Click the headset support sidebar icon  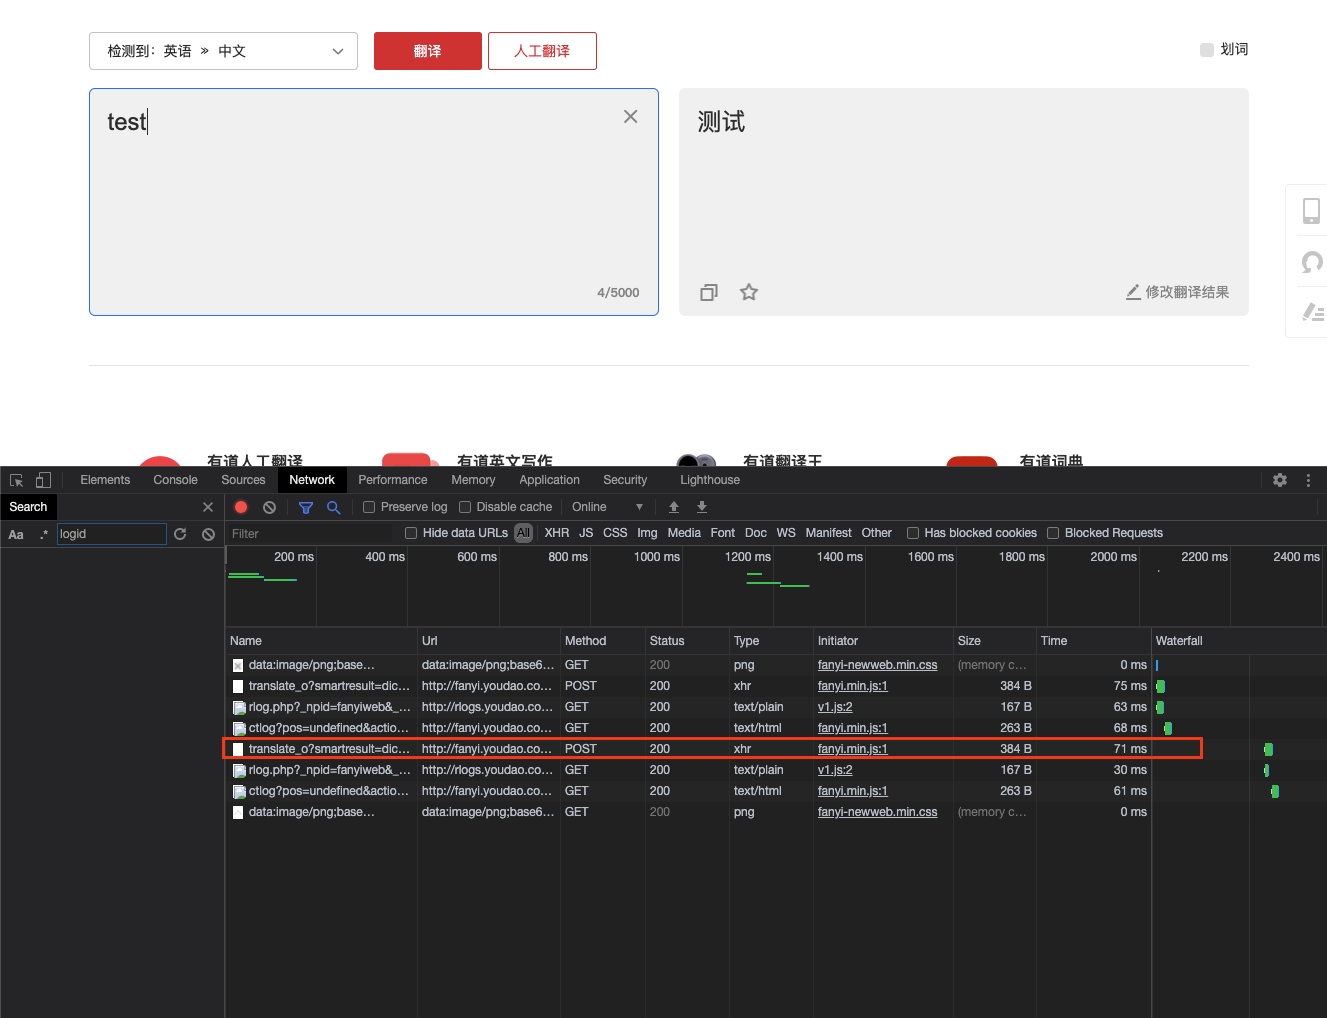pos(1312,262)
